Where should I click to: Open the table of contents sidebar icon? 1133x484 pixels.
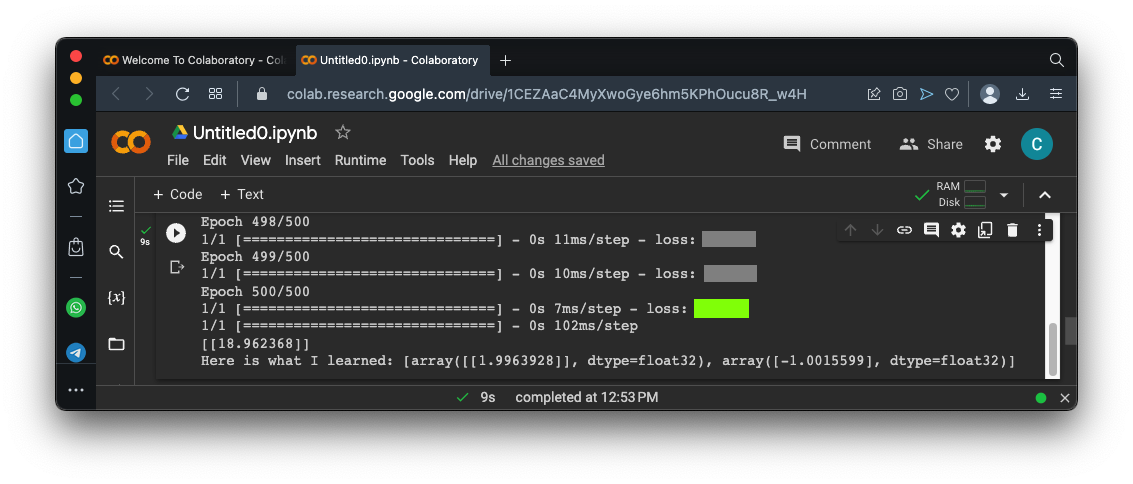click(116, 206)
